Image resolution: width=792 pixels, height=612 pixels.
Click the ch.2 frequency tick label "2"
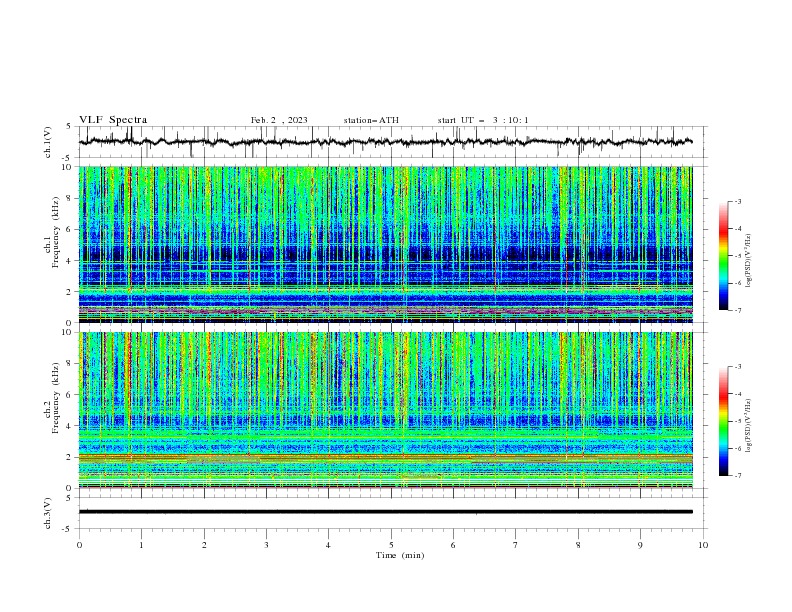[69, 457]
